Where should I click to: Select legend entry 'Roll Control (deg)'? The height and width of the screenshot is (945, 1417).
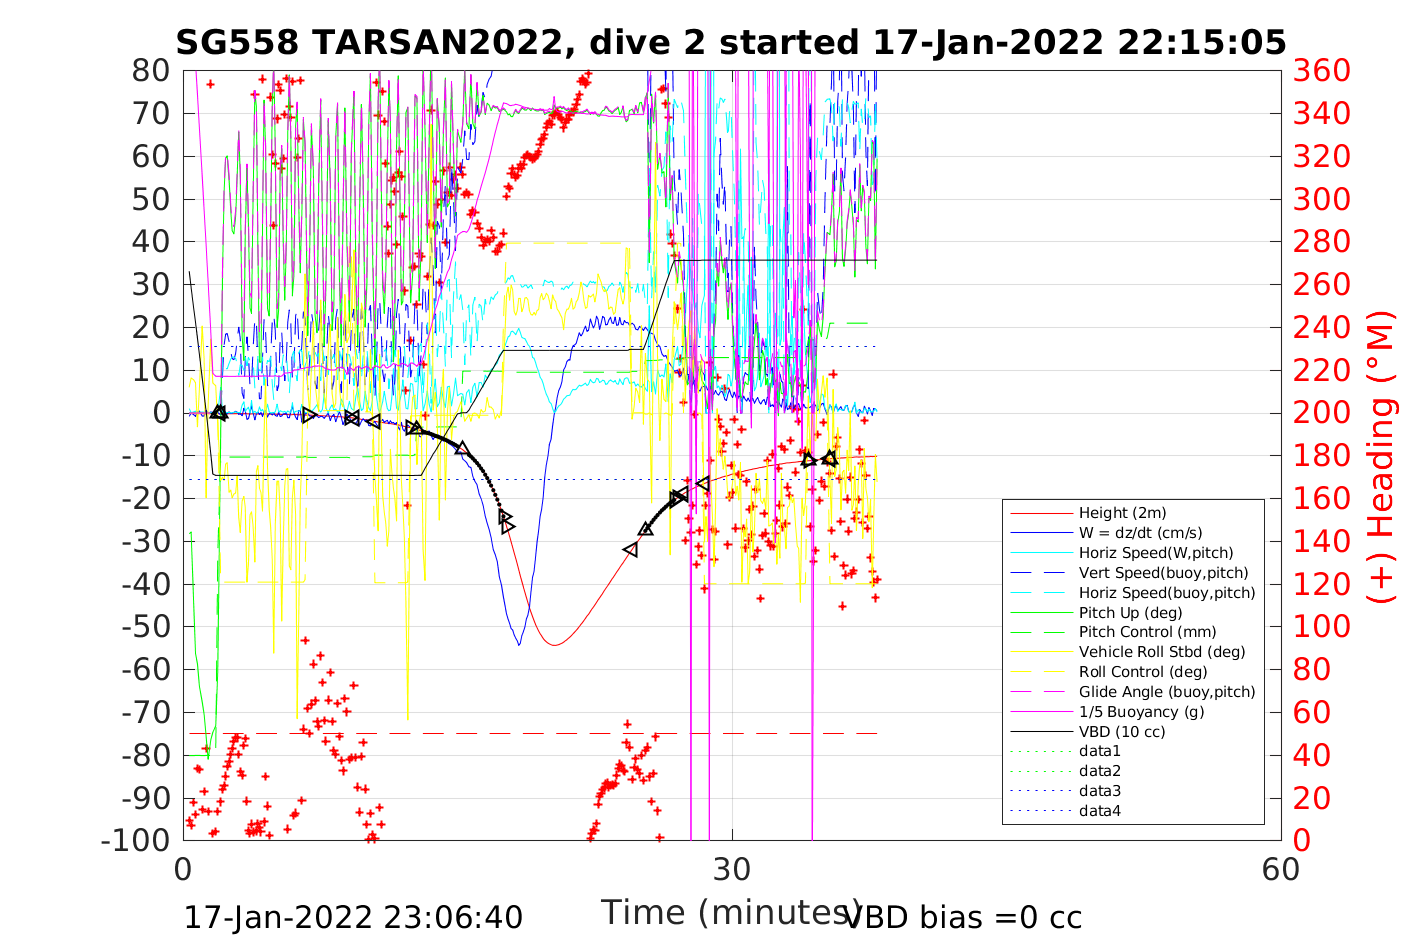coord(1143,672)
